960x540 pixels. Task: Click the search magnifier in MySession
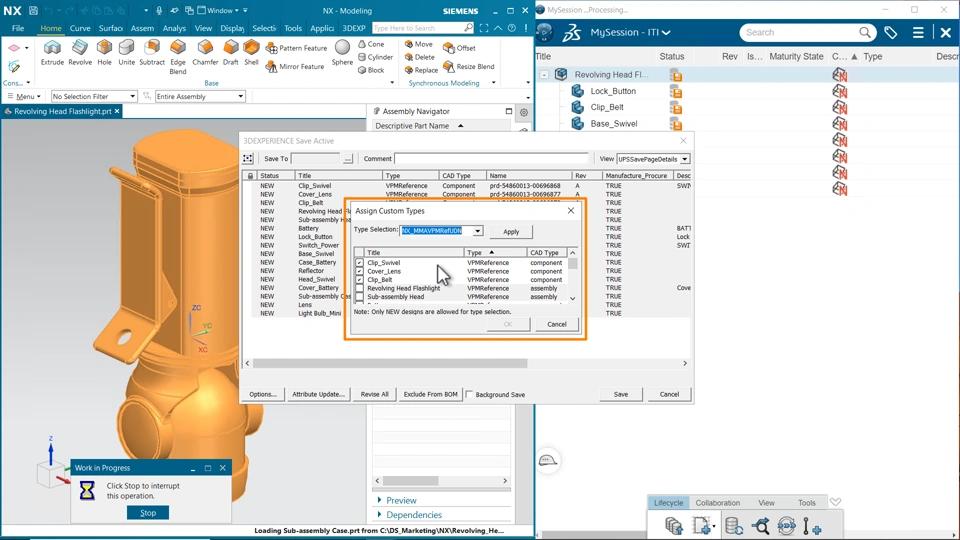864,32
